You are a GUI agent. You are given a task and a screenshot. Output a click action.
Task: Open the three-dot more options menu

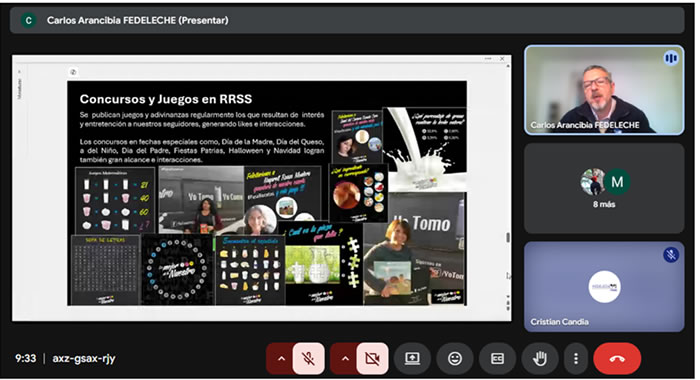pos(576,358)
